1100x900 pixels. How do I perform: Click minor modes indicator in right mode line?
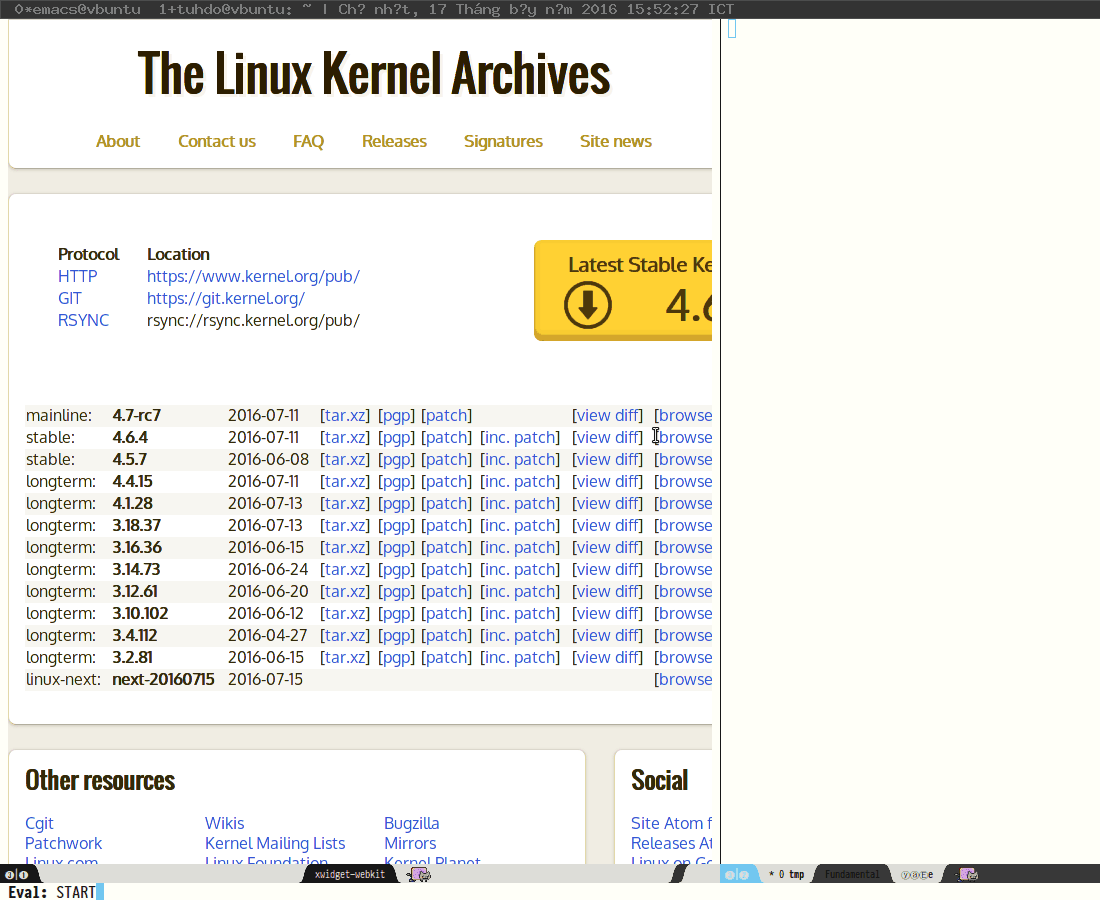coord(917,874)
